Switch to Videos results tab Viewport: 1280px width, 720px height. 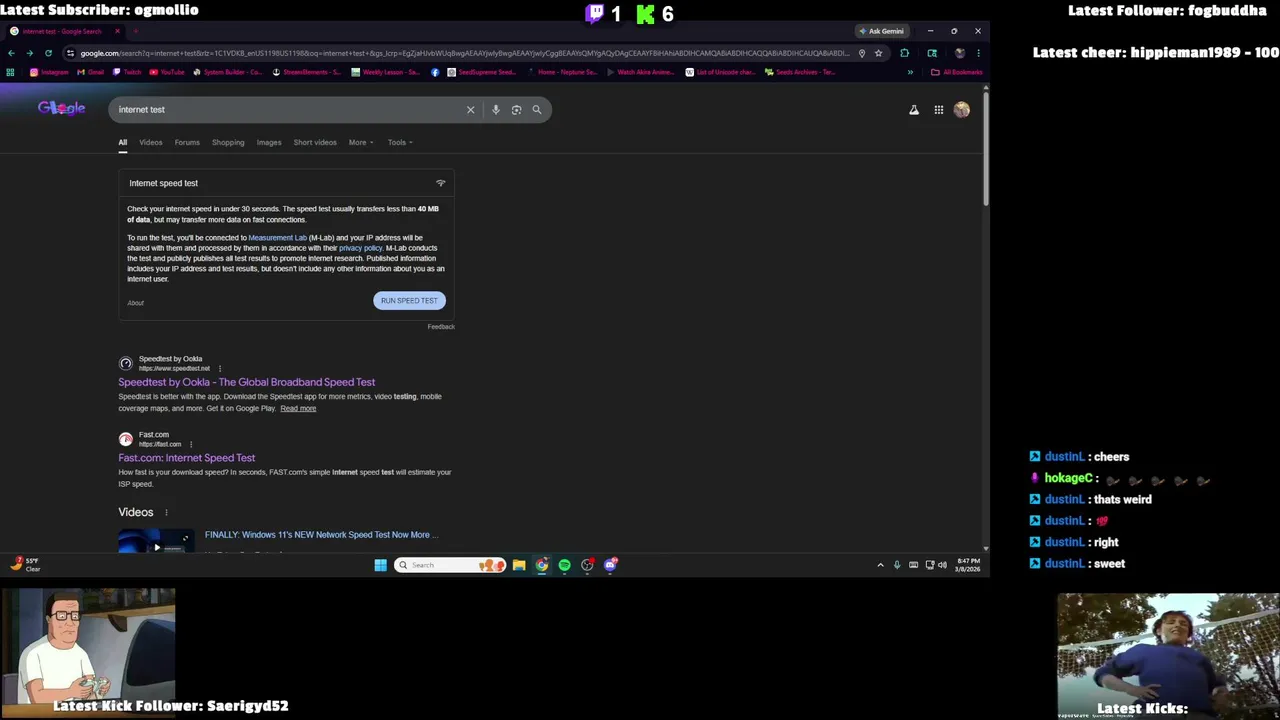tap(151, 142)
